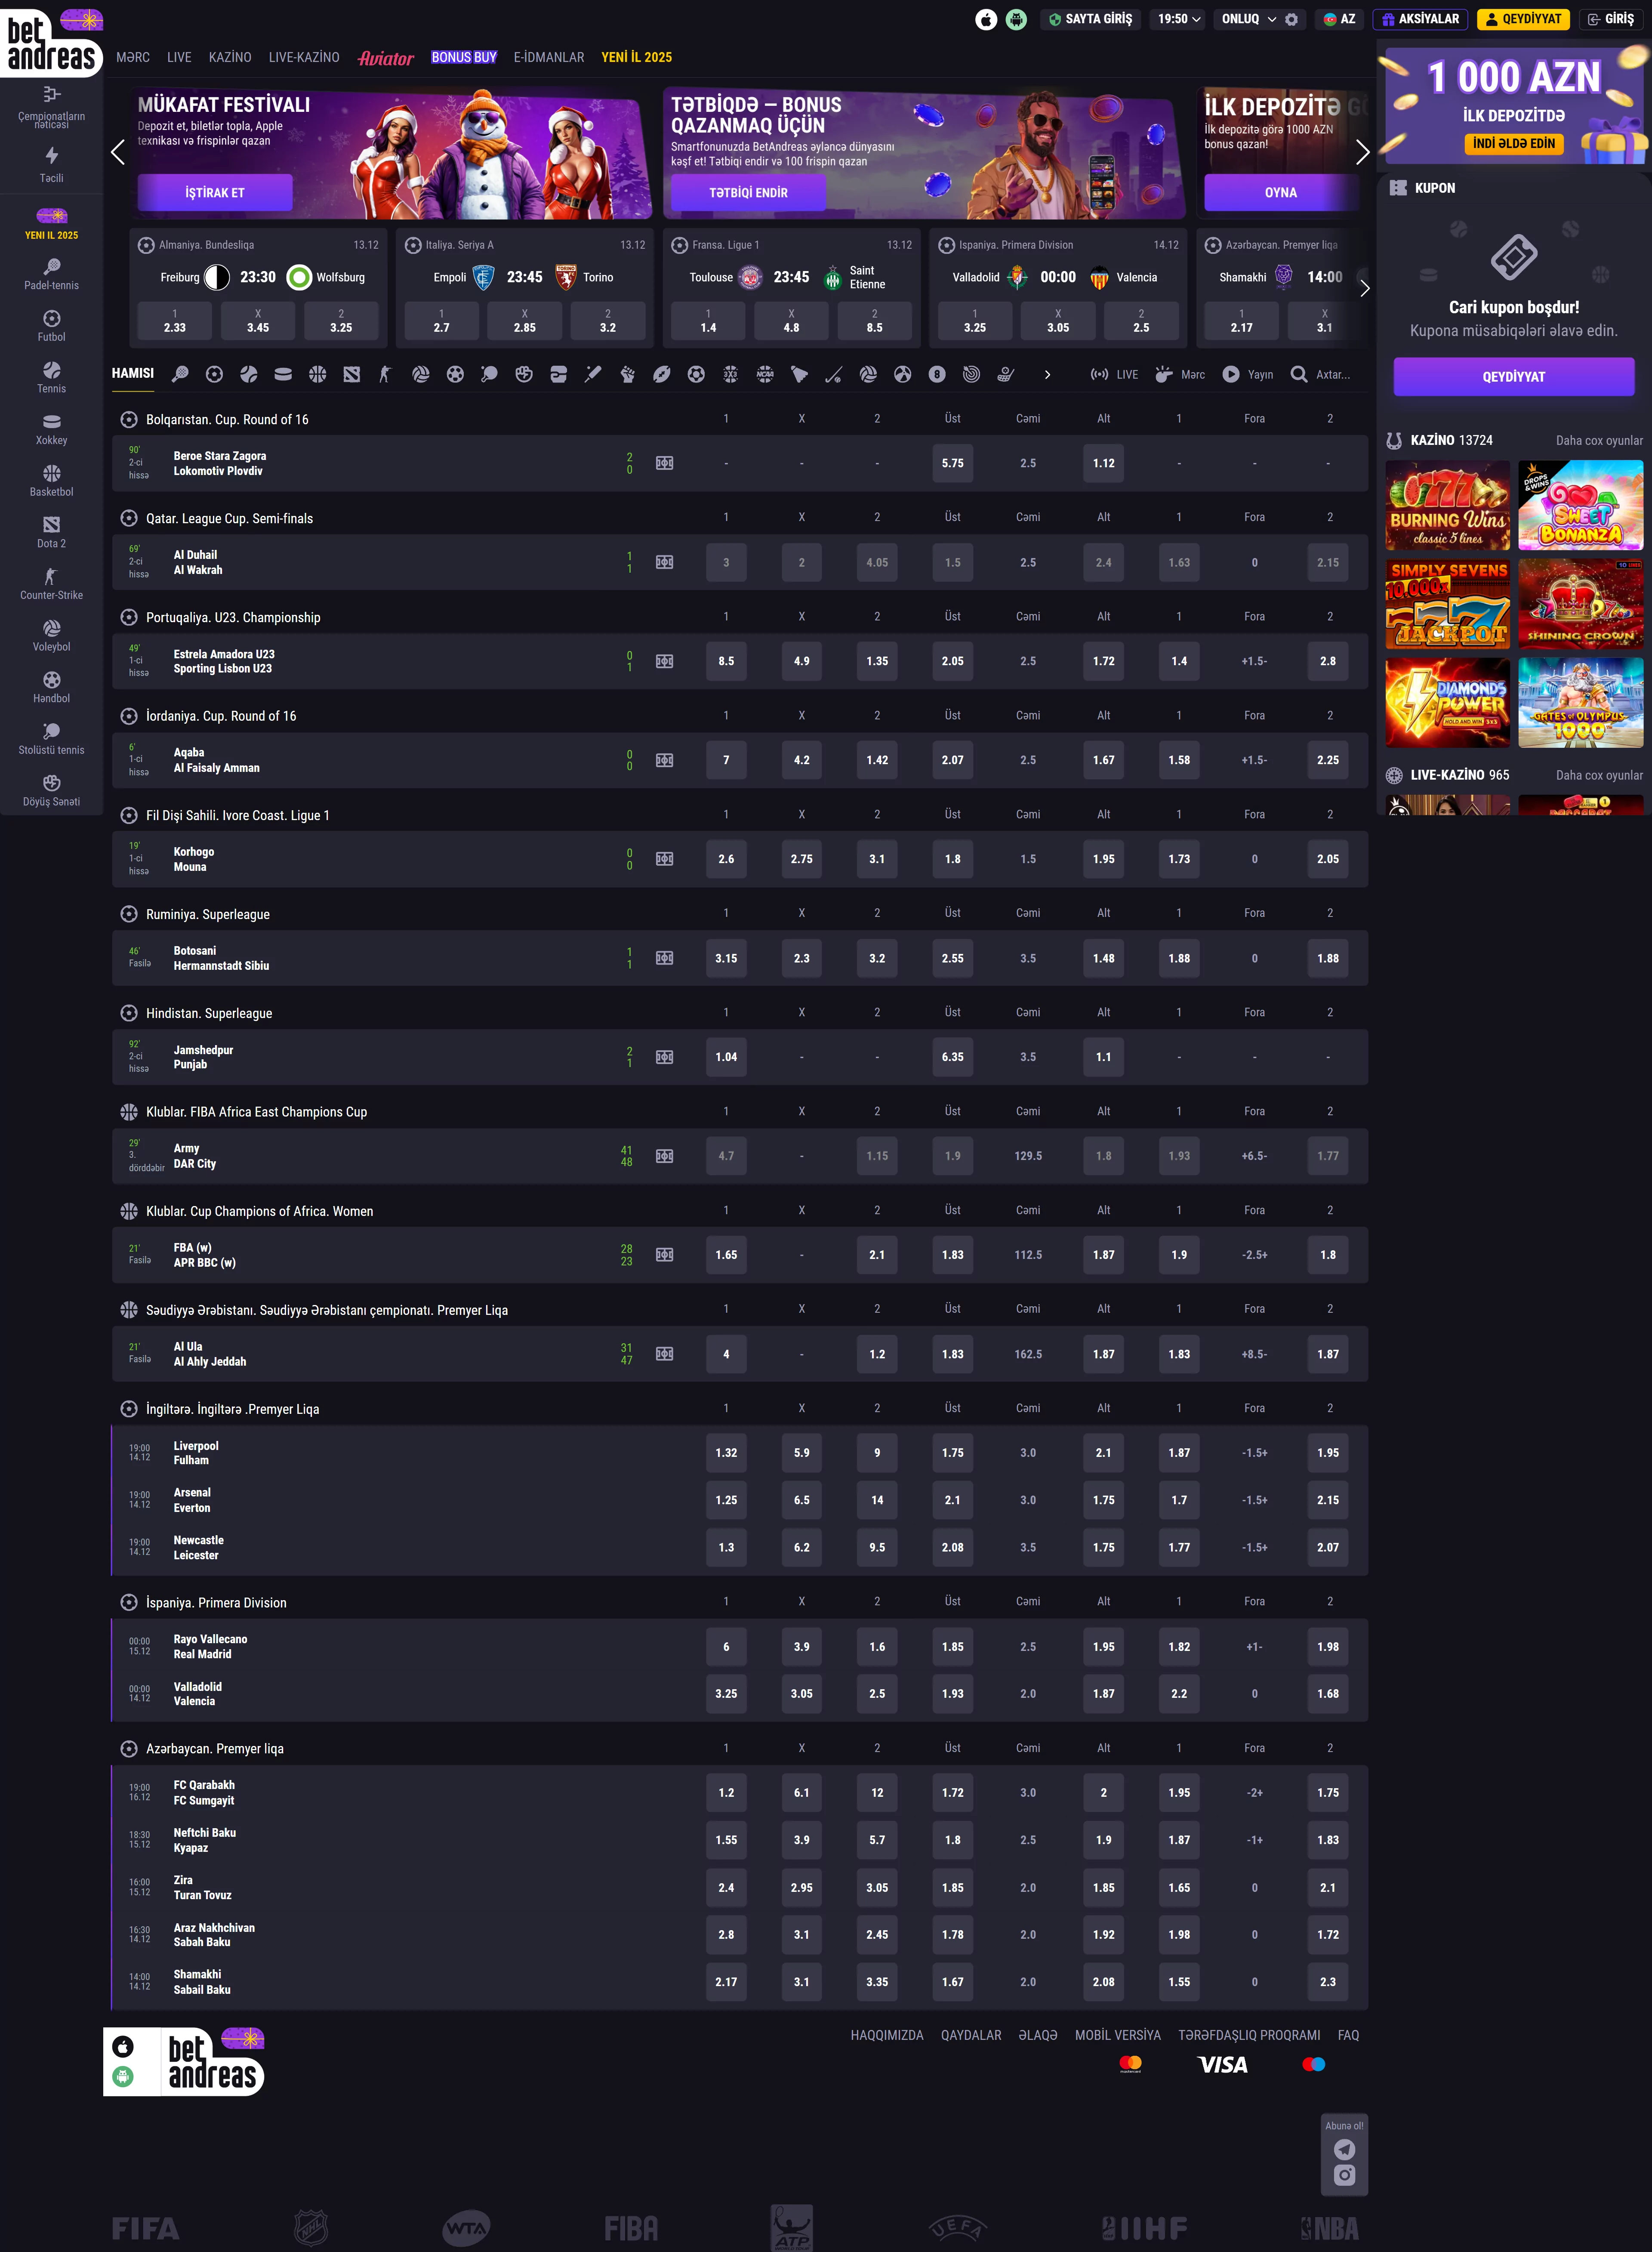Click the Android app download icon in header
The width and height of the screenshot is (1652, 2252).
point(1016,19)
